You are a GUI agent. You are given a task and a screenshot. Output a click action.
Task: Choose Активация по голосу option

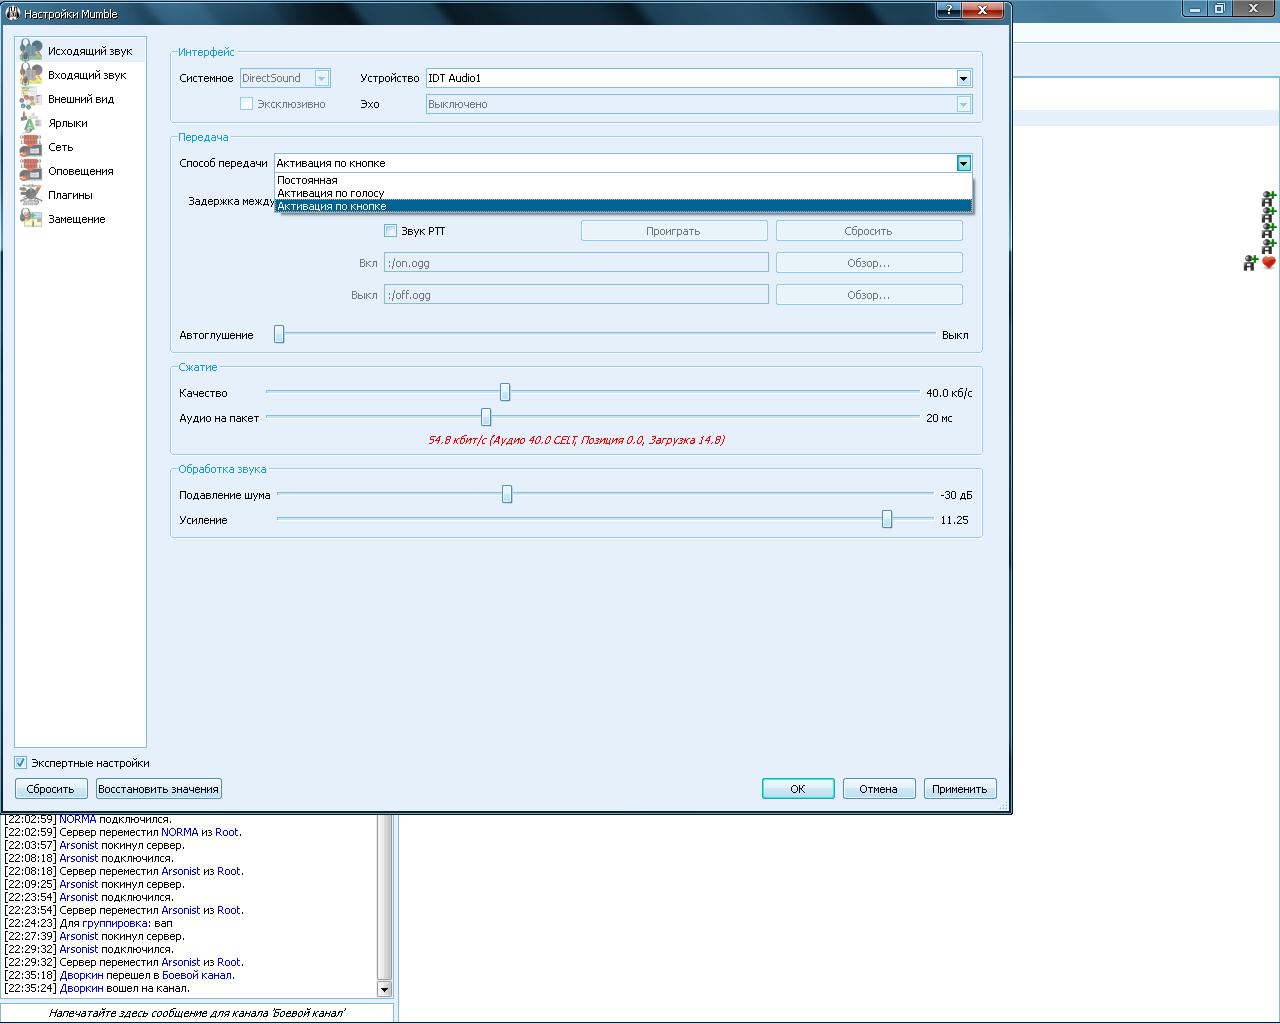click(331, 193)
